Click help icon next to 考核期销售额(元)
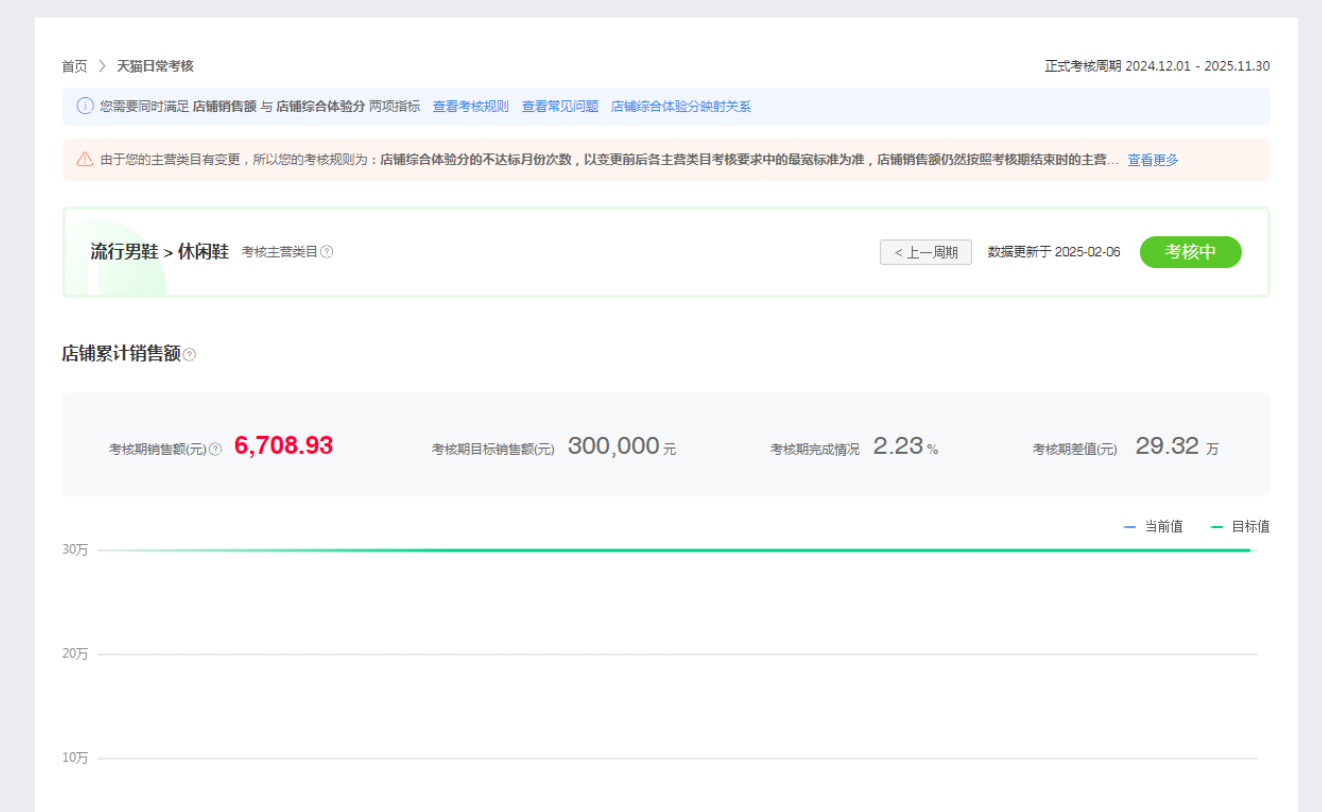The width and height of the screenshot is (1322, 812). [215, 450]
